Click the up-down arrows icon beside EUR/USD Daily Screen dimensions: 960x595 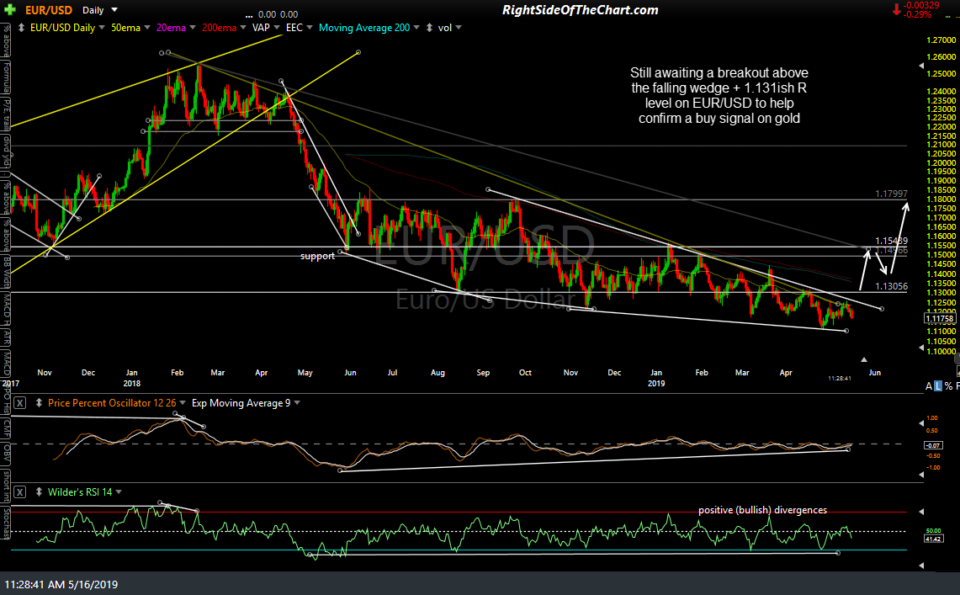pos(21,27)
